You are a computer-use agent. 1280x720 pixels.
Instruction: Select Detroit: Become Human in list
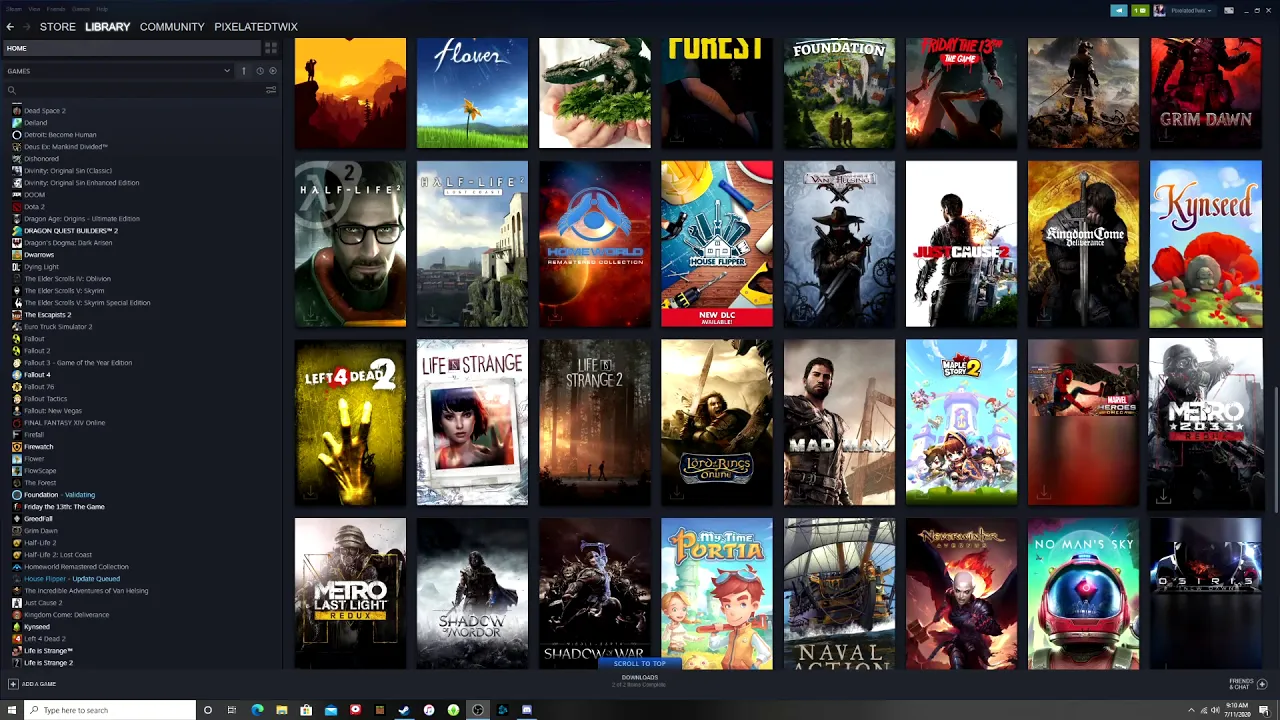tap(60, 135)
